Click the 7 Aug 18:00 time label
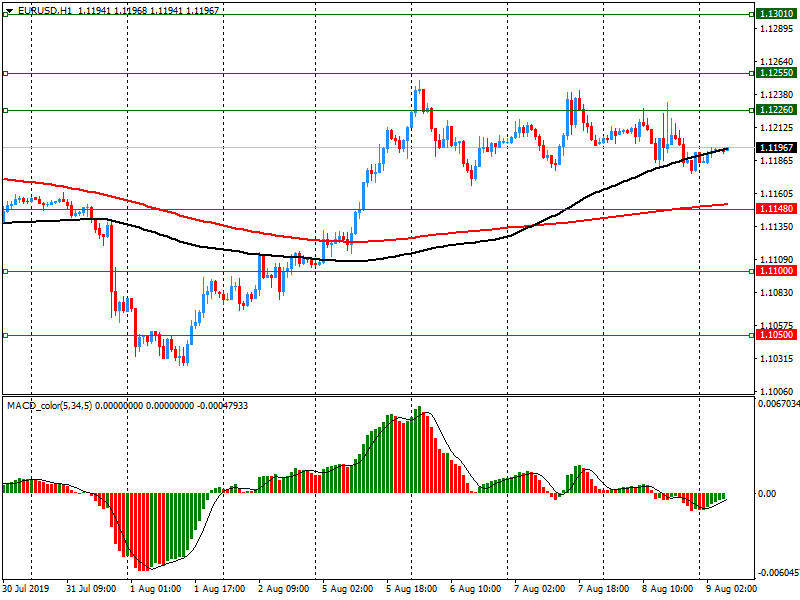This screenshot has width=800, height=600. (x=604, y=589)
